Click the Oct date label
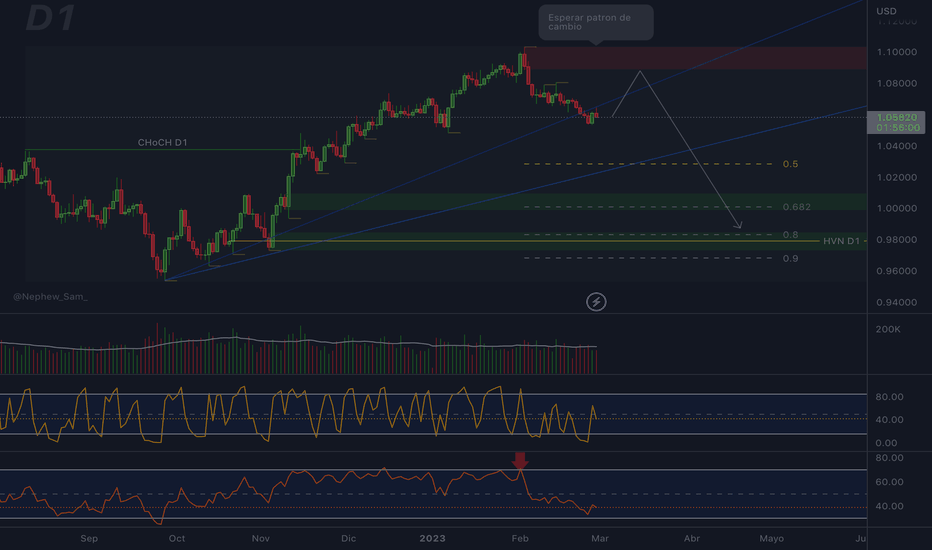Viewport: 932px width, 550px height. coord(177,539)
